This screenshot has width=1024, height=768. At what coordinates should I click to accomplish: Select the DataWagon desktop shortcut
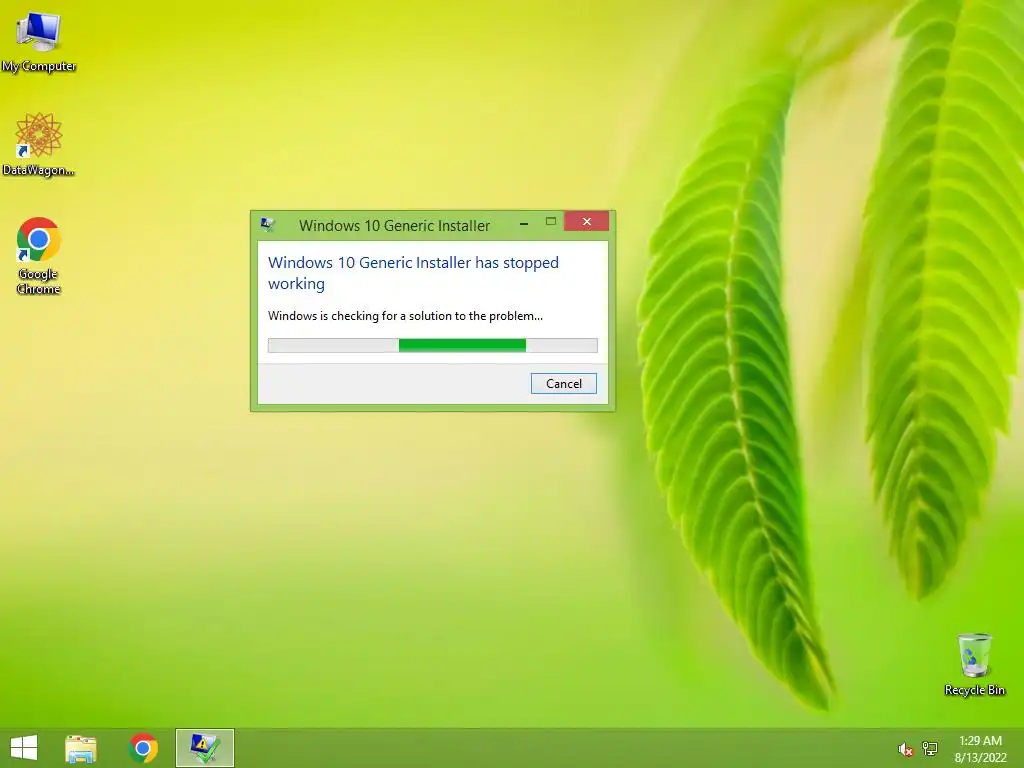point(39,144)
